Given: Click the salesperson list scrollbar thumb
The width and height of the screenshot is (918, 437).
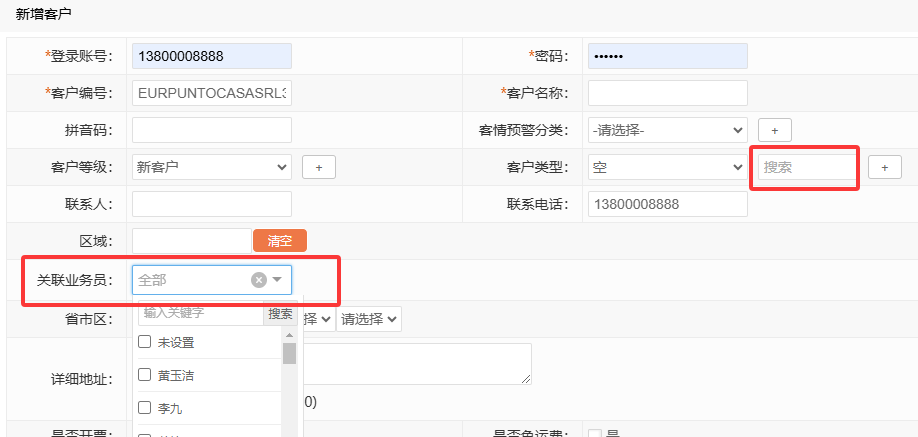Looking at the screenshot, I should (289, 354).
